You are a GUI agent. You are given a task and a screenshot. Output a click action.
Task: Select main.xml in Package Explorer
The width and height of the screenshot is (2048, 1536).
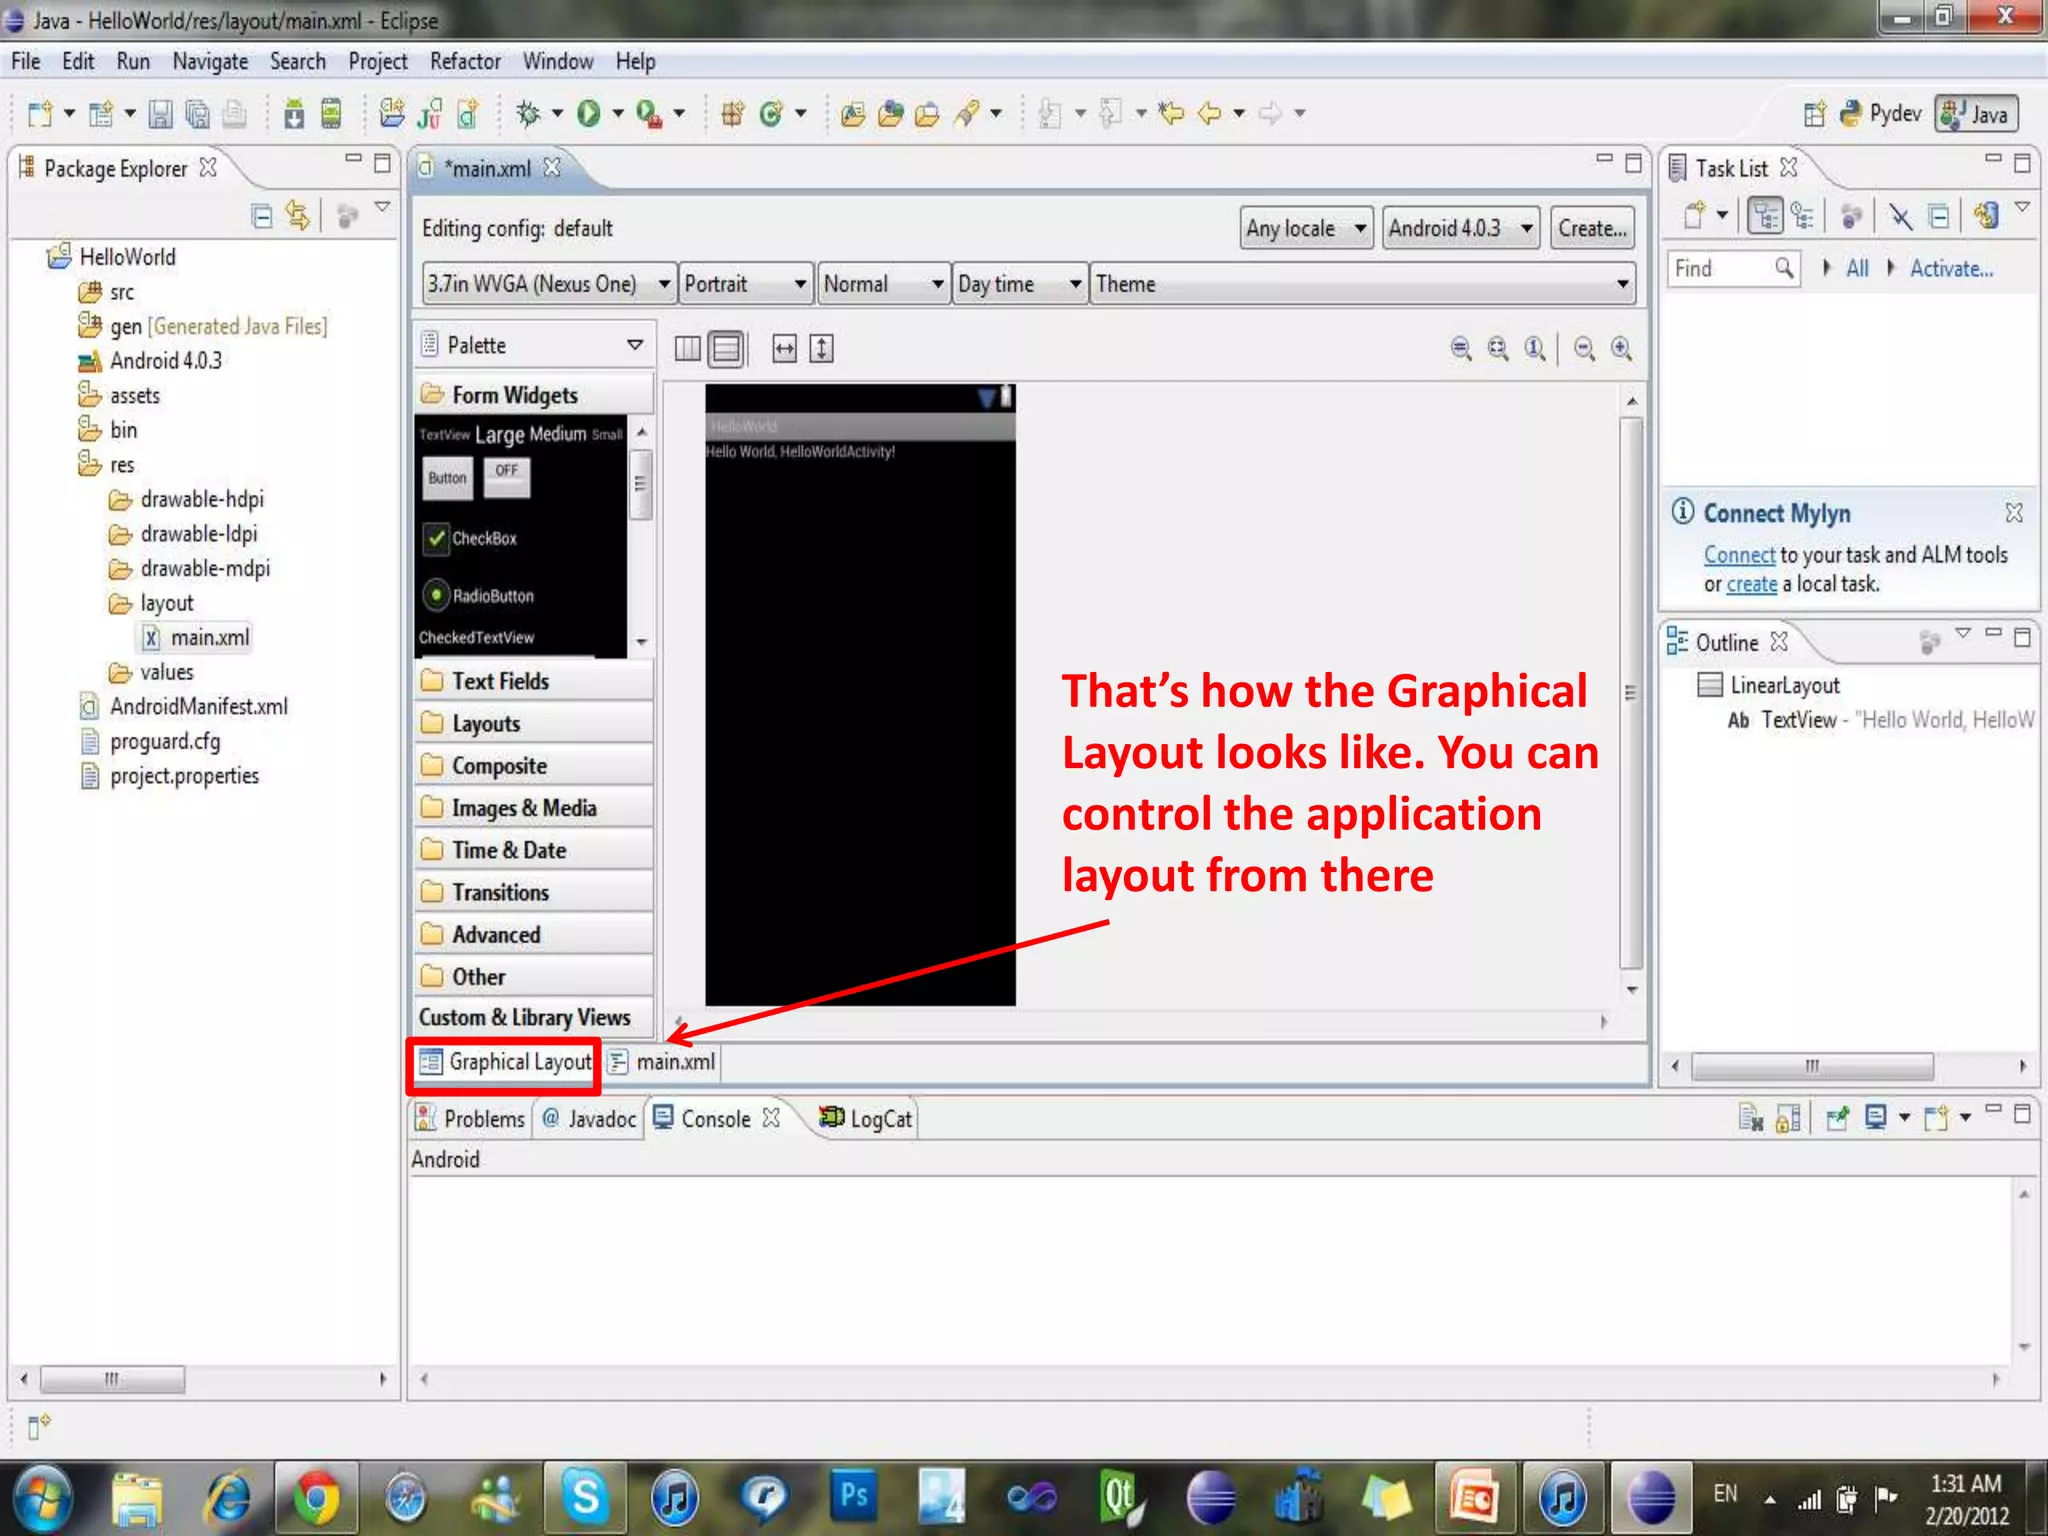click(197, 637)
